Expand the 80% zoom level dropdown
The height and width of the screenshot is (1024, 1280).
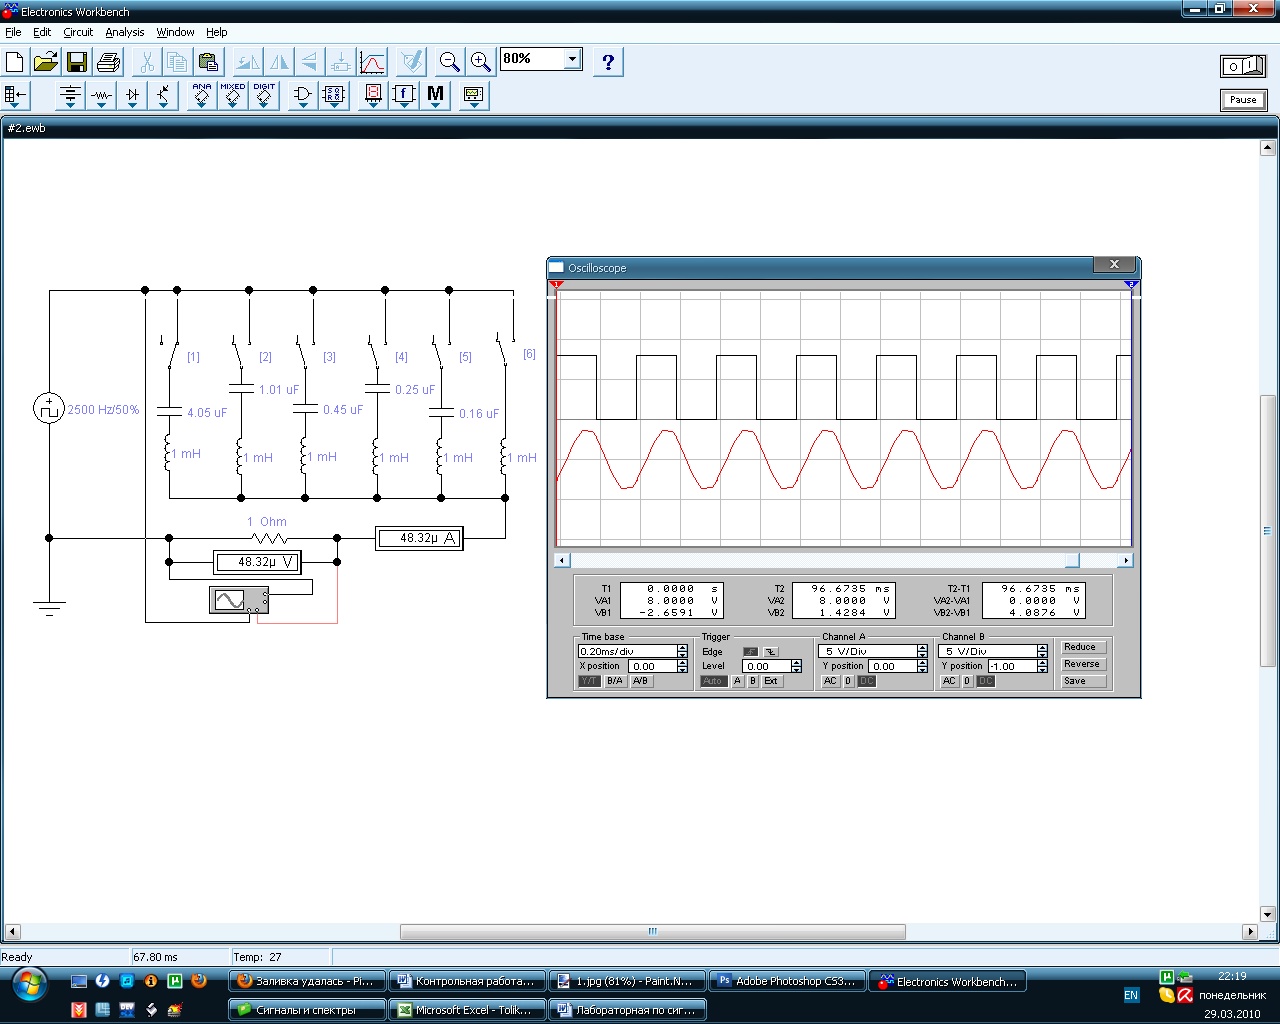pyautogui.click(x=572, y=59)
